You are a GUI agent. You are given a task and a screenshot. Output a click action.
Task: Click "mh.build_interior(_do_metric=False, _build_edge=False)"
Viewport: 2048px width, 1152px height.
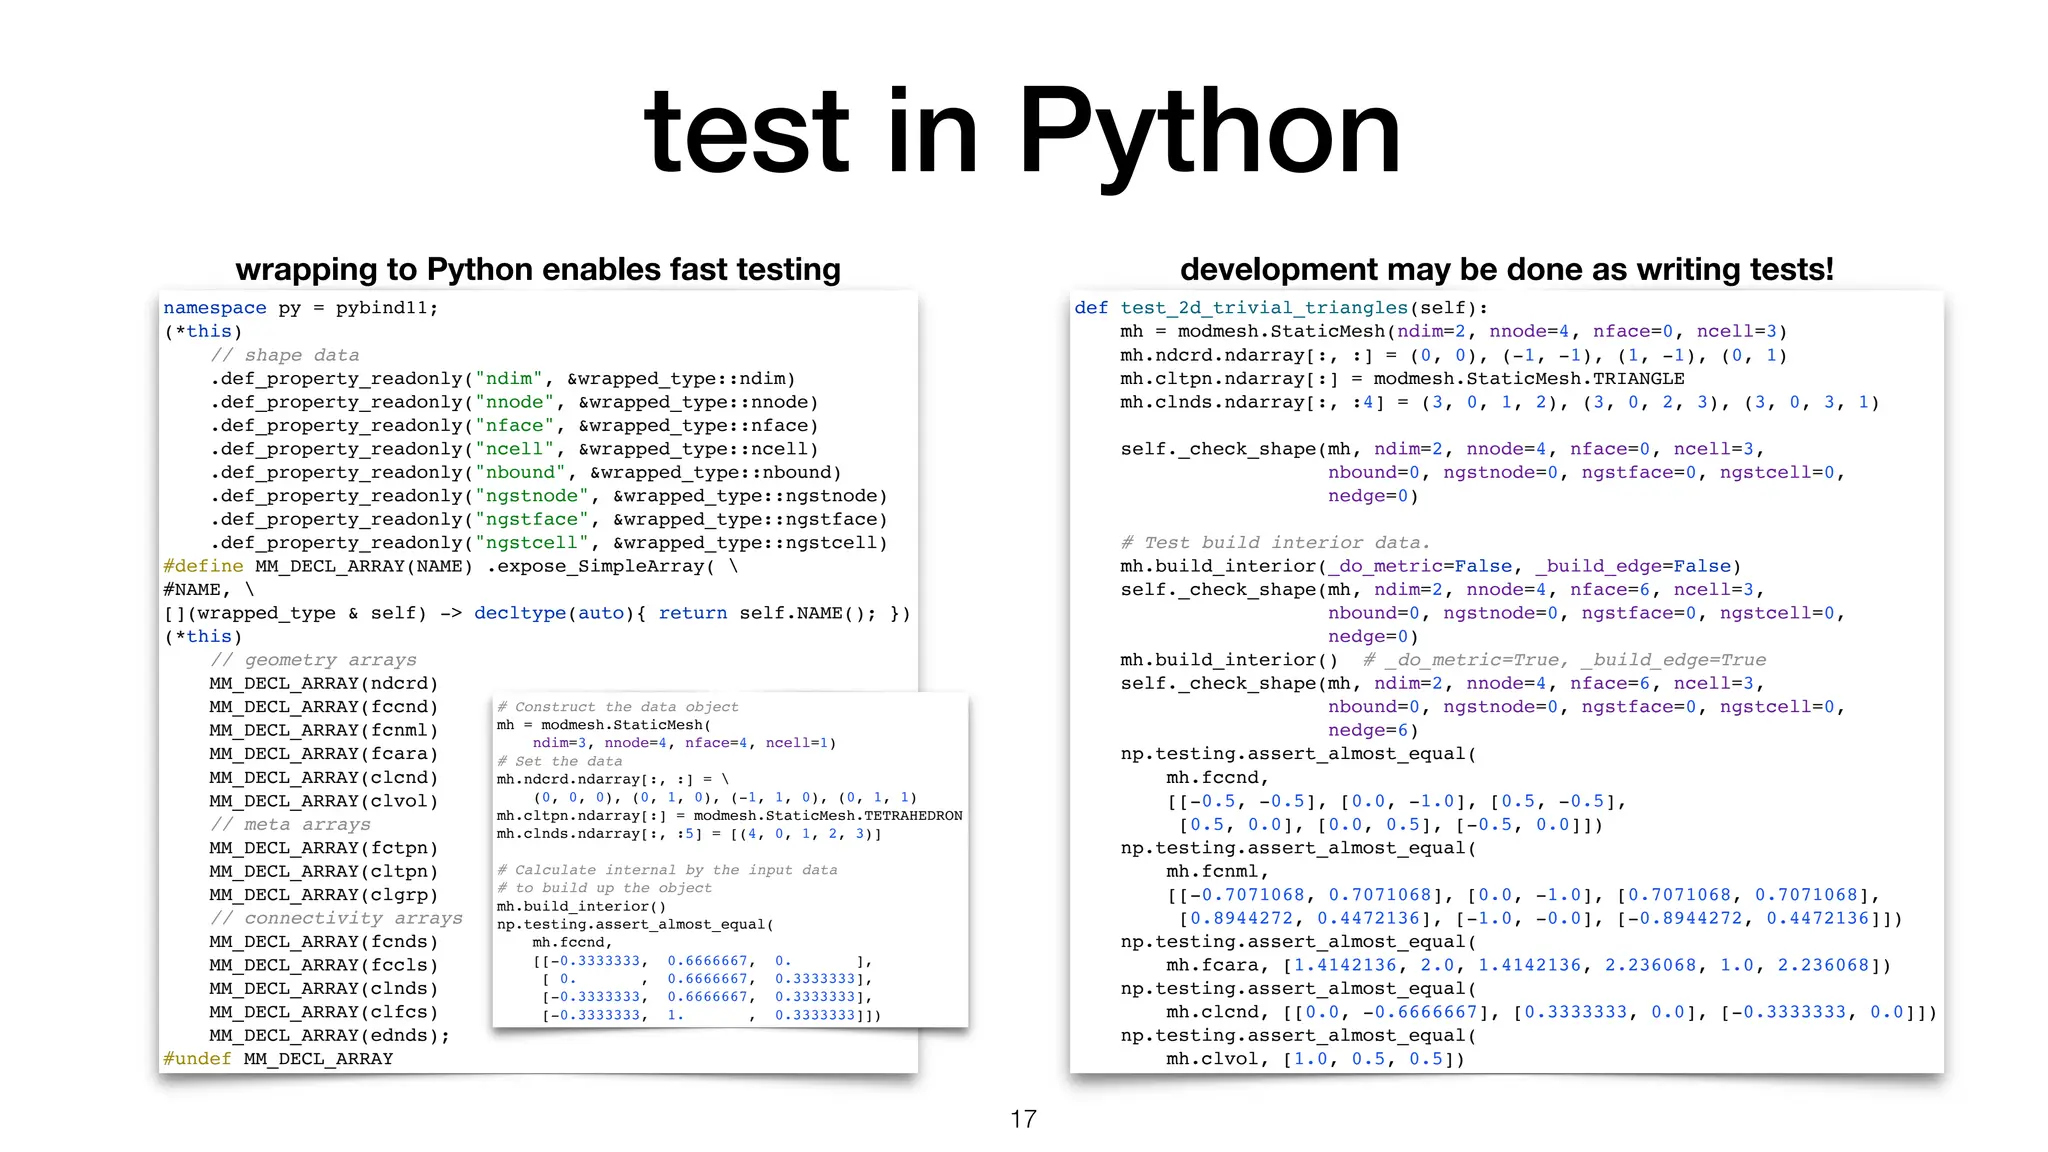1431,567
